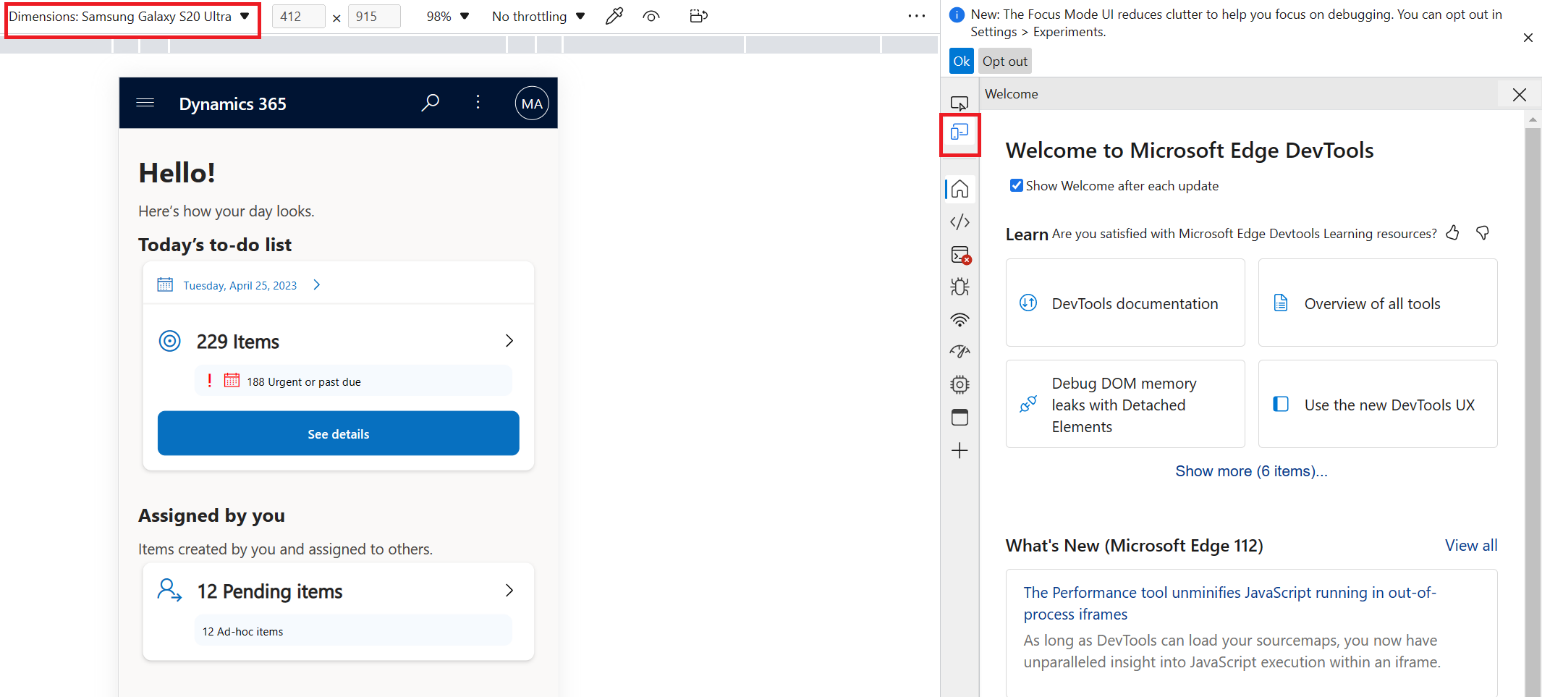Toggle device emulation icon in DevTools

coord(959,133)
